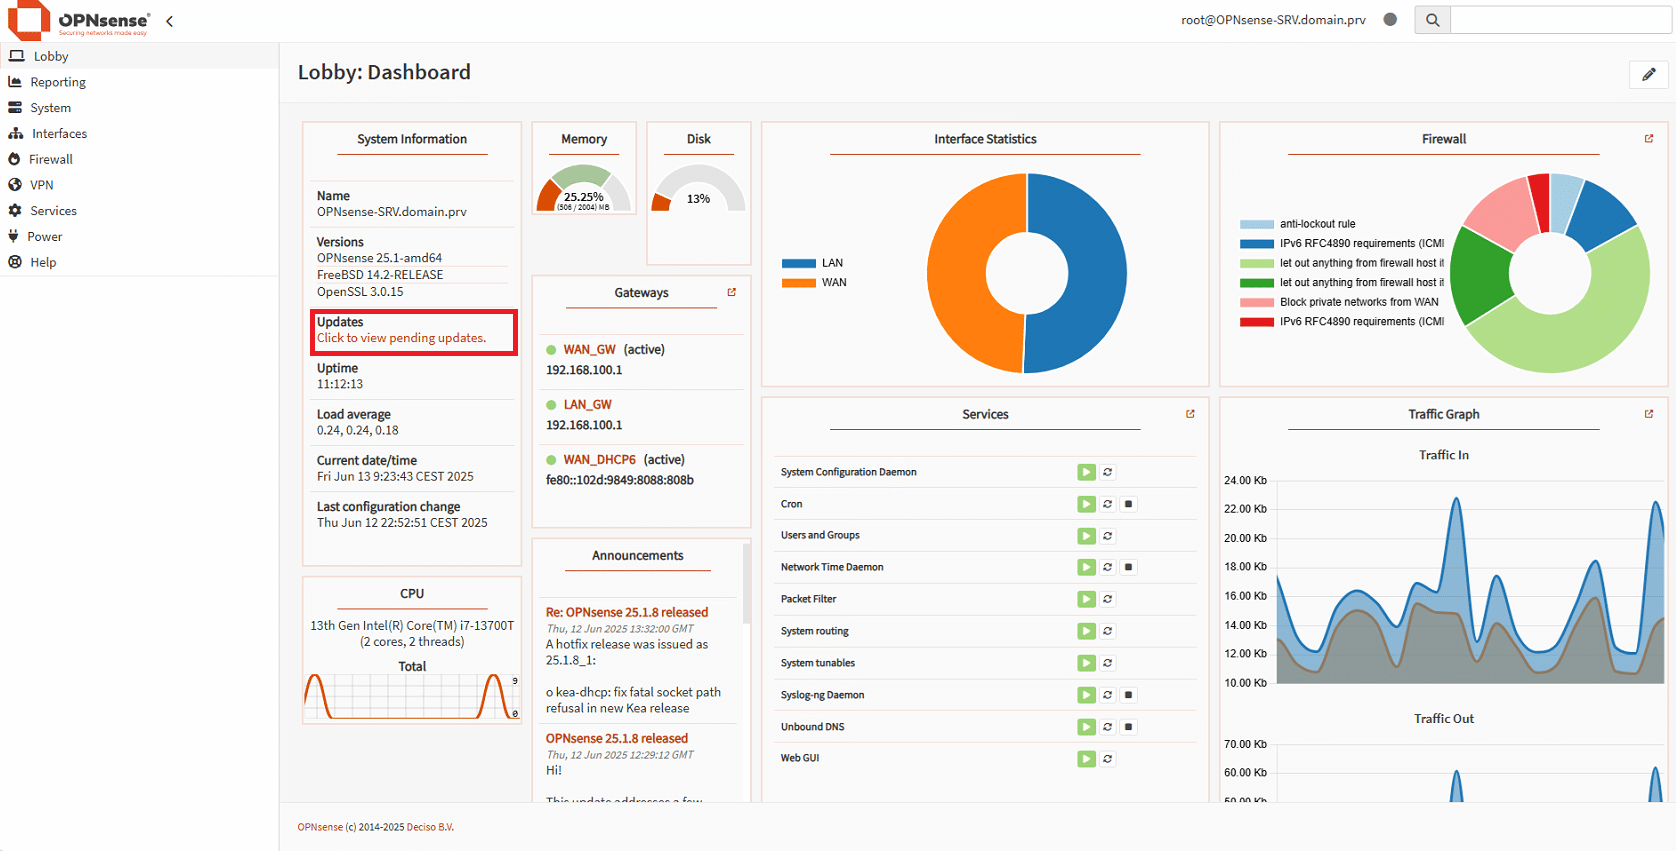Viewport: 1676px width, 851px height.
Task: Open the WAN_GW gateway link
Action: (x=589, y=349)
